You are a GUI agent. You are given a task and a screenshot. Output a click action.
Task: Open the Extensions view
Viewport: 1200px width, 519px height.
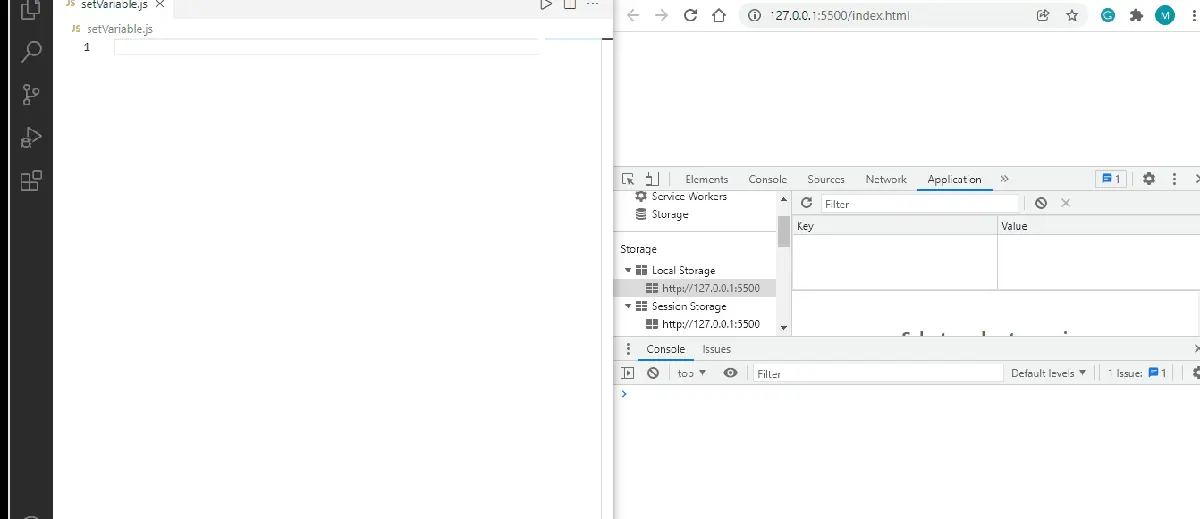coord(31,181)
